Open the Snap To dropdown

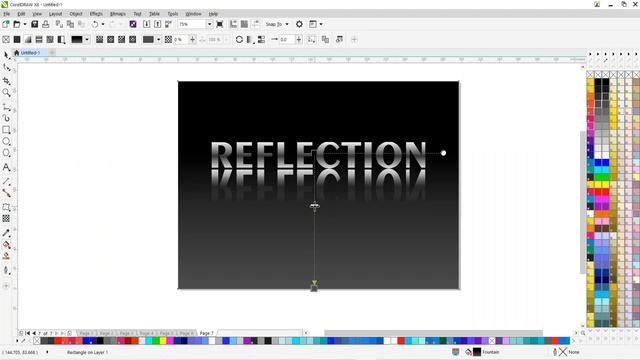[277, 24]
